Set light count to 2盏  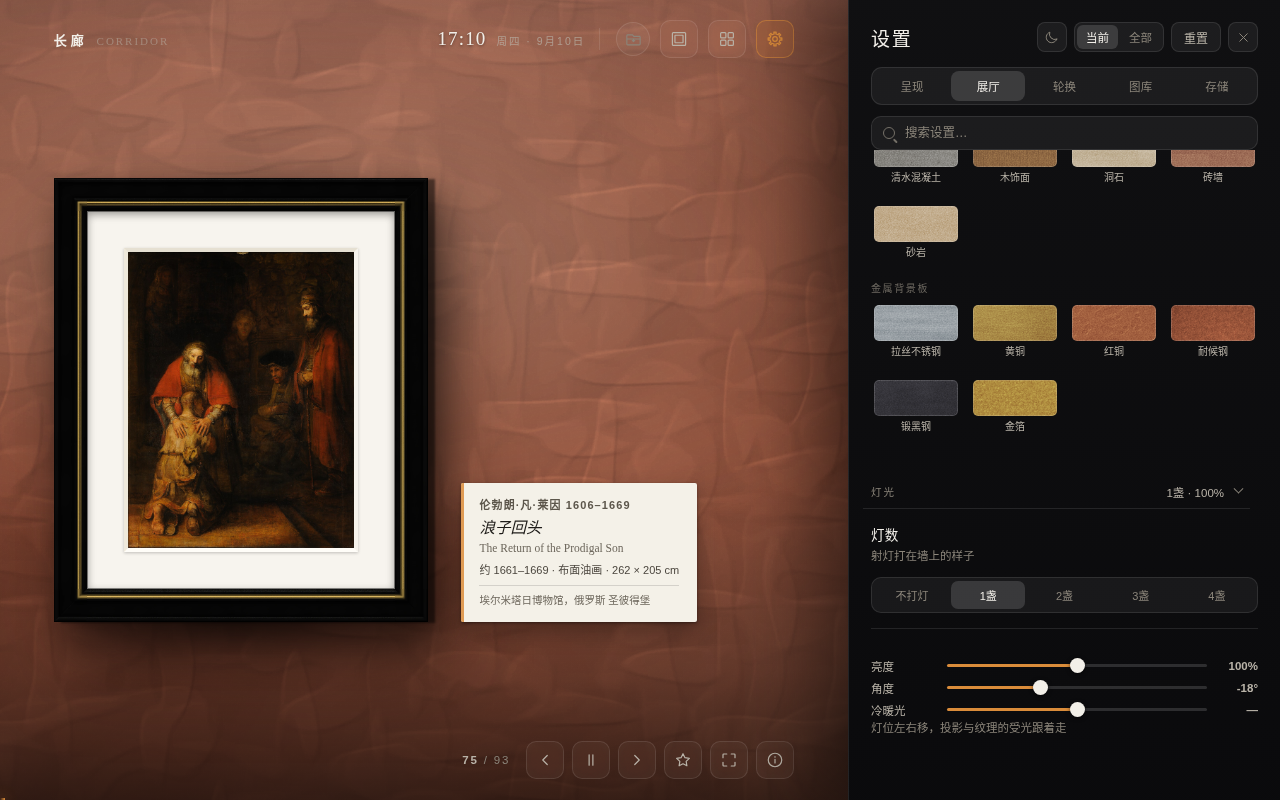[x=1064, y=595]
